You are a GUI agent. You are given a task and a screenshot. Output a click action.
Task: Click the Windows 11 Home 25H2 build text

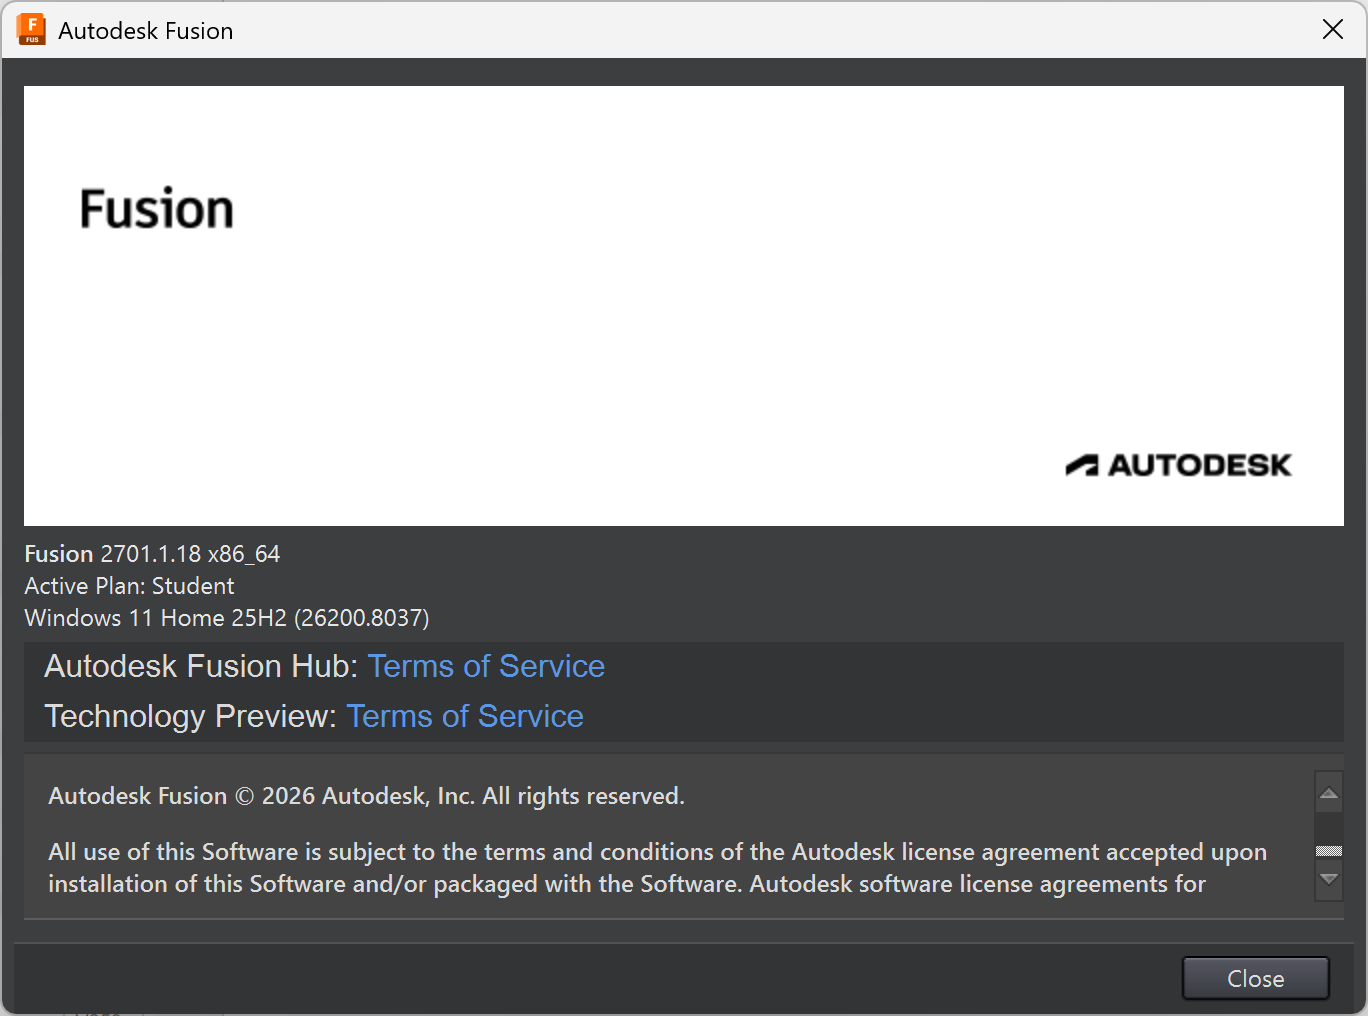coord(226,618)
